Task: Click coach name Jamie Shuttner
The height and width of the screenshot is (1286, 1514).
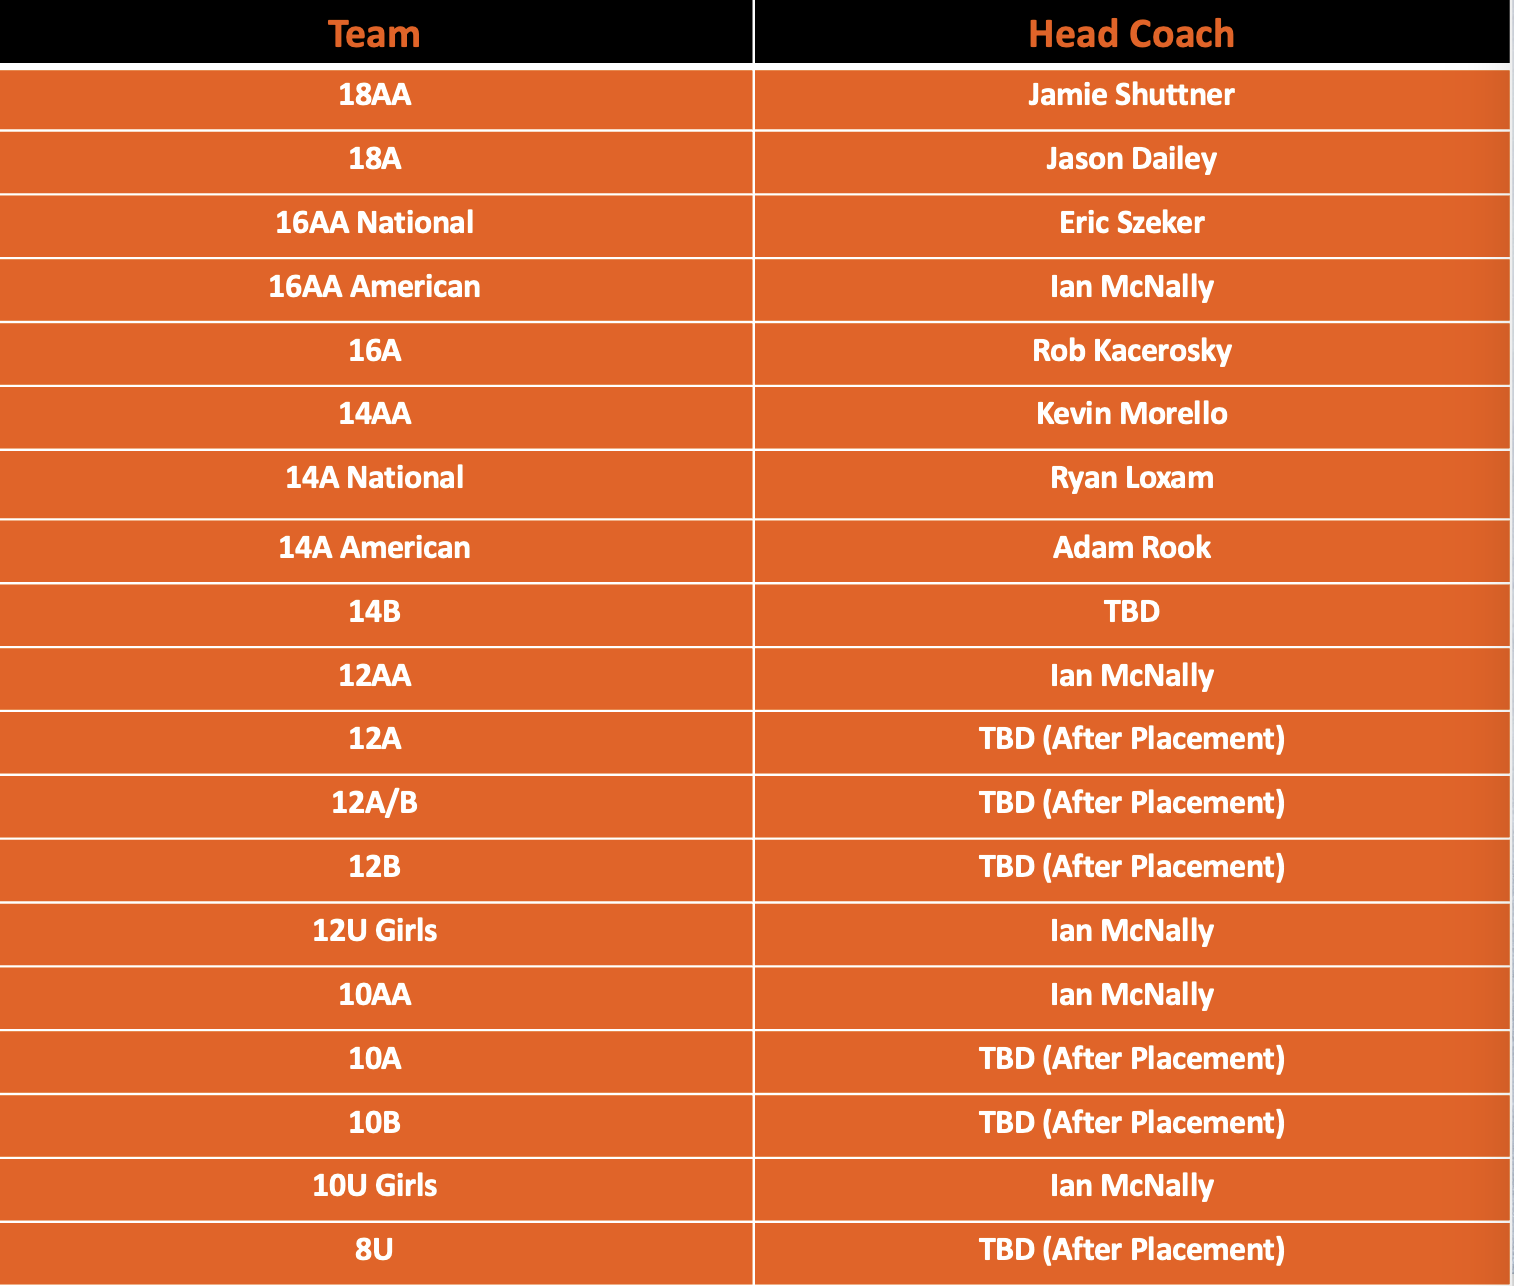Action: 1131,95
